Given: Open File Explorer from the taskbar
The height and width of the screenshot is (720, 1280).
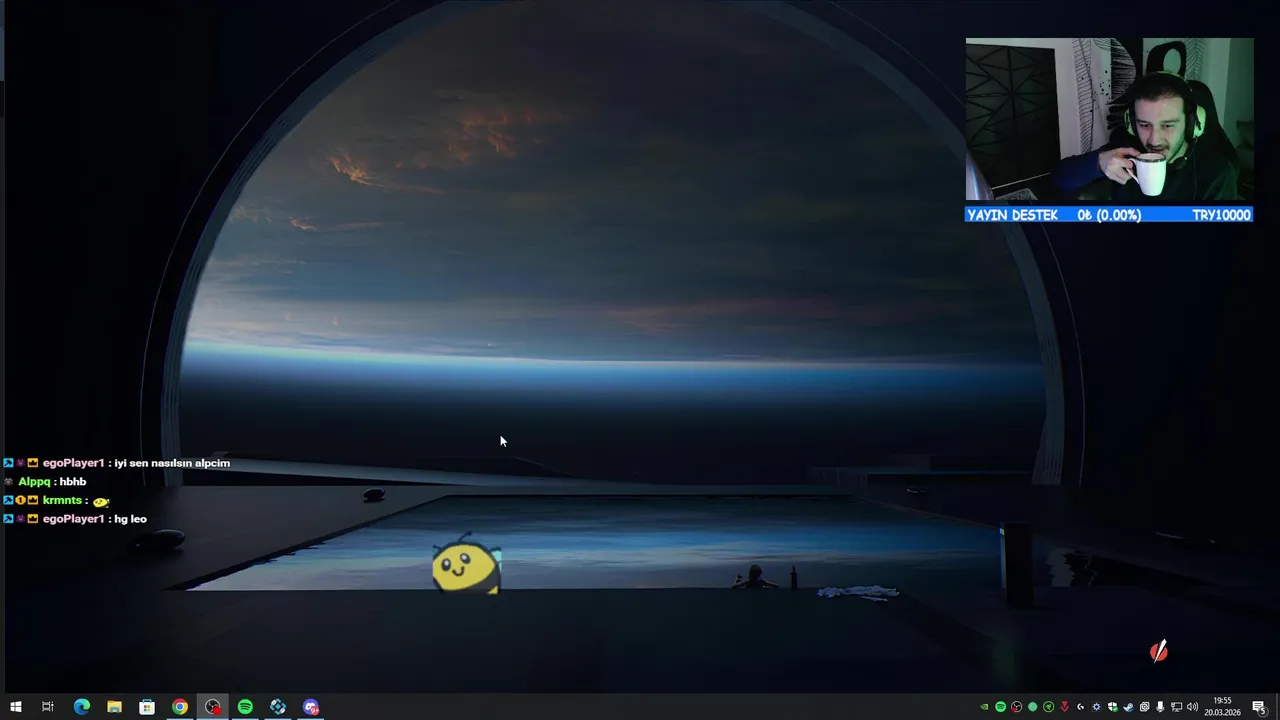Looking at the screenshot, I should coord(114,707).
